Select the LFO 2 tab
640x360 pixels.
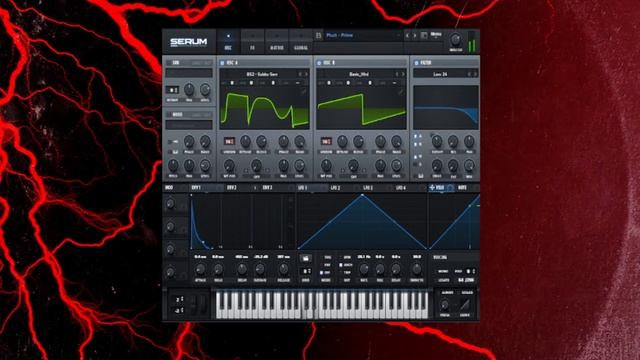point(335,188)
